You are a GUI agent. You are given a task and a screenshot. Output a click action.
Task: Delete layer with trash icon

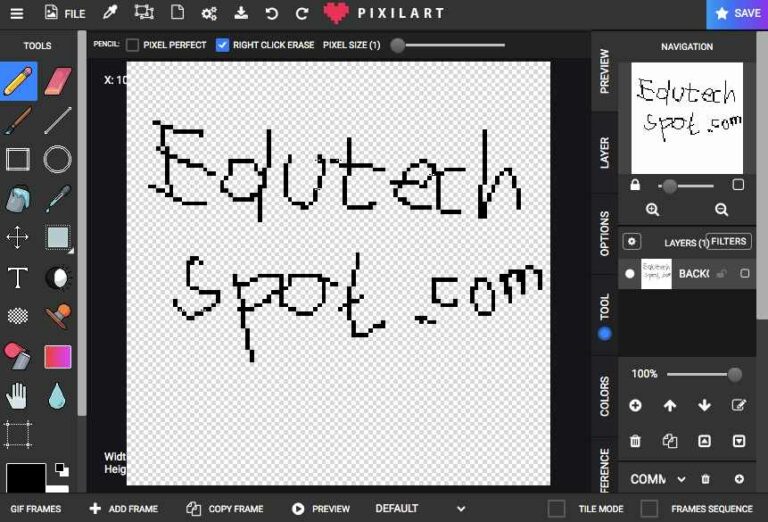tap(635, 441)
